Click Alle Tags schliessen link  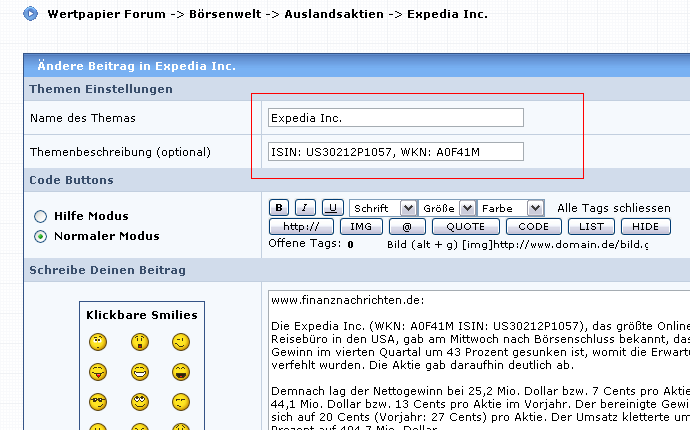614,208
